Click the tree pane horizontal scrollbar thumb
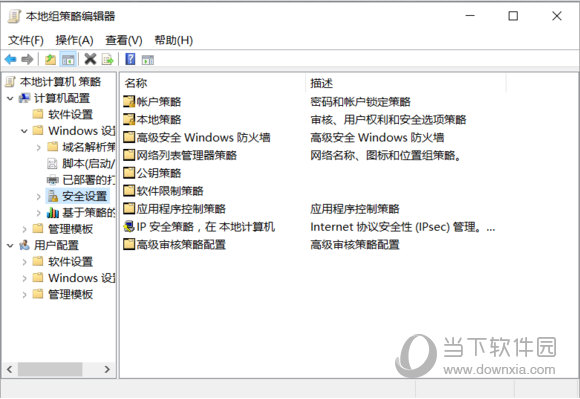Image resolution: width=580 pixels, height=399 pixels. coord(50,369)
